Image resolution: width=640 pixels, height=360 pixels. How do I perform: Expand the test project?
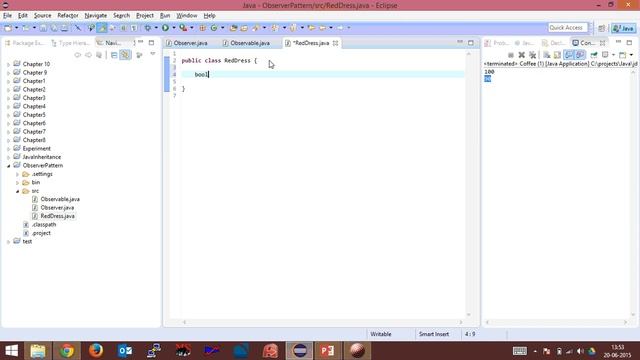coord(9,242)
